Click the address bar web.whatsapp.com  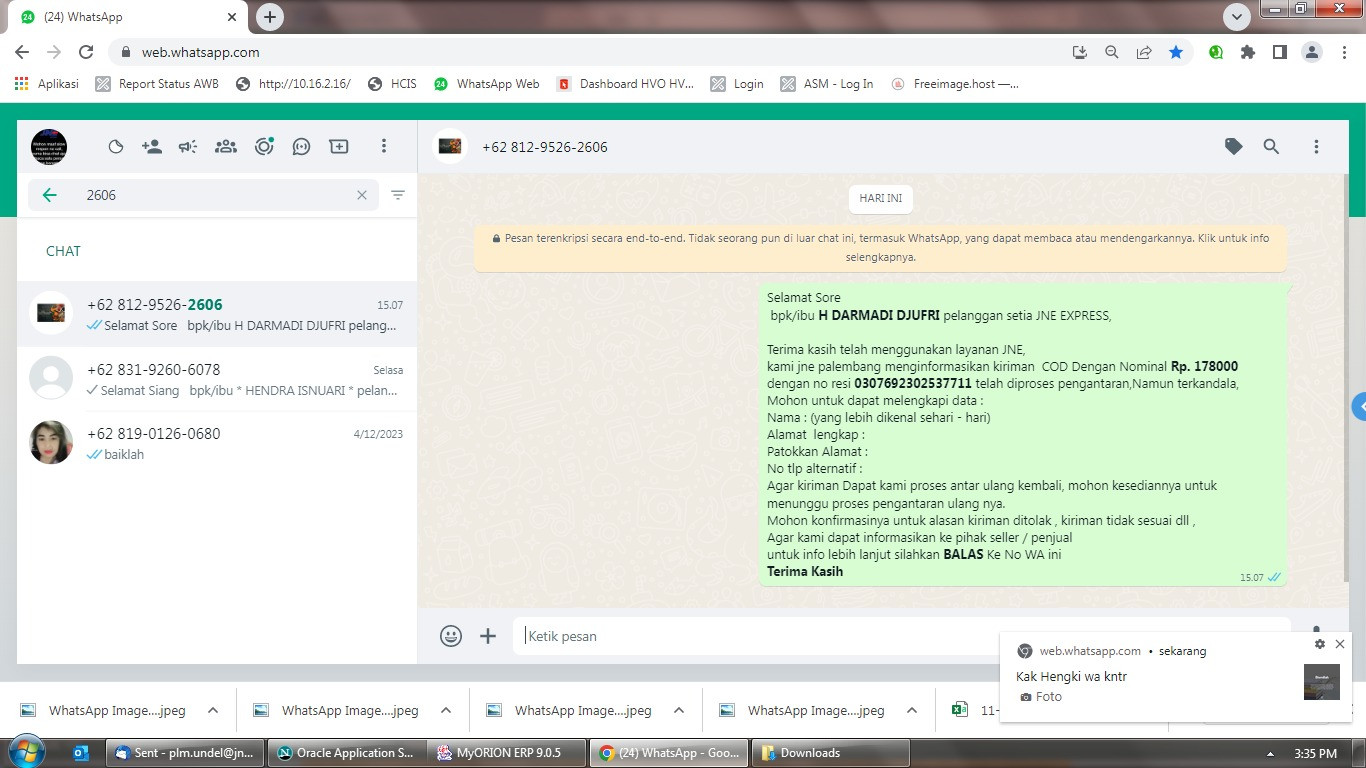pyautogui.click(x=200, y=52)
